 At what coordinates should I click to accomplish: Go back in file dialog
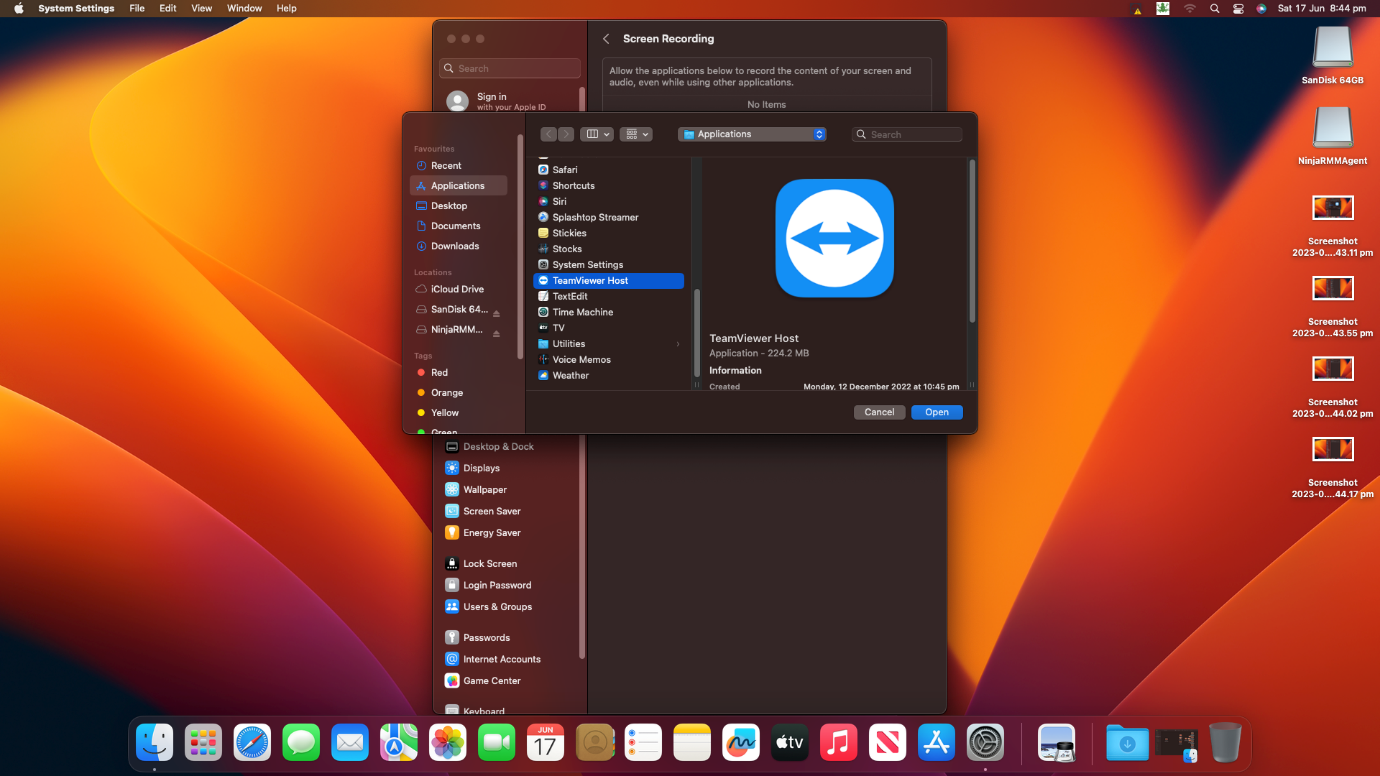(x=549, y=134)
